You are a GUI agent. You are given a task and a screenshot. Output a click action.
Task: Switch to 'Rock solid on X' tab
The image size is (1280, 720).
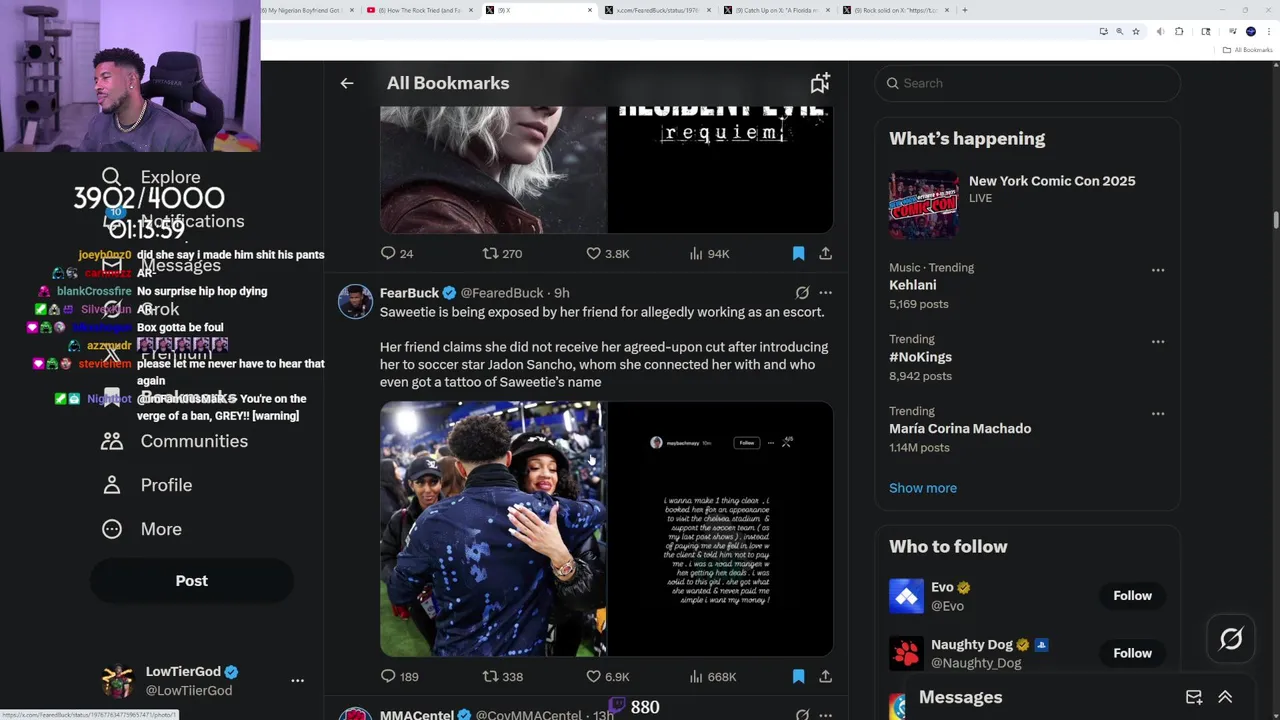coord(895,10)
